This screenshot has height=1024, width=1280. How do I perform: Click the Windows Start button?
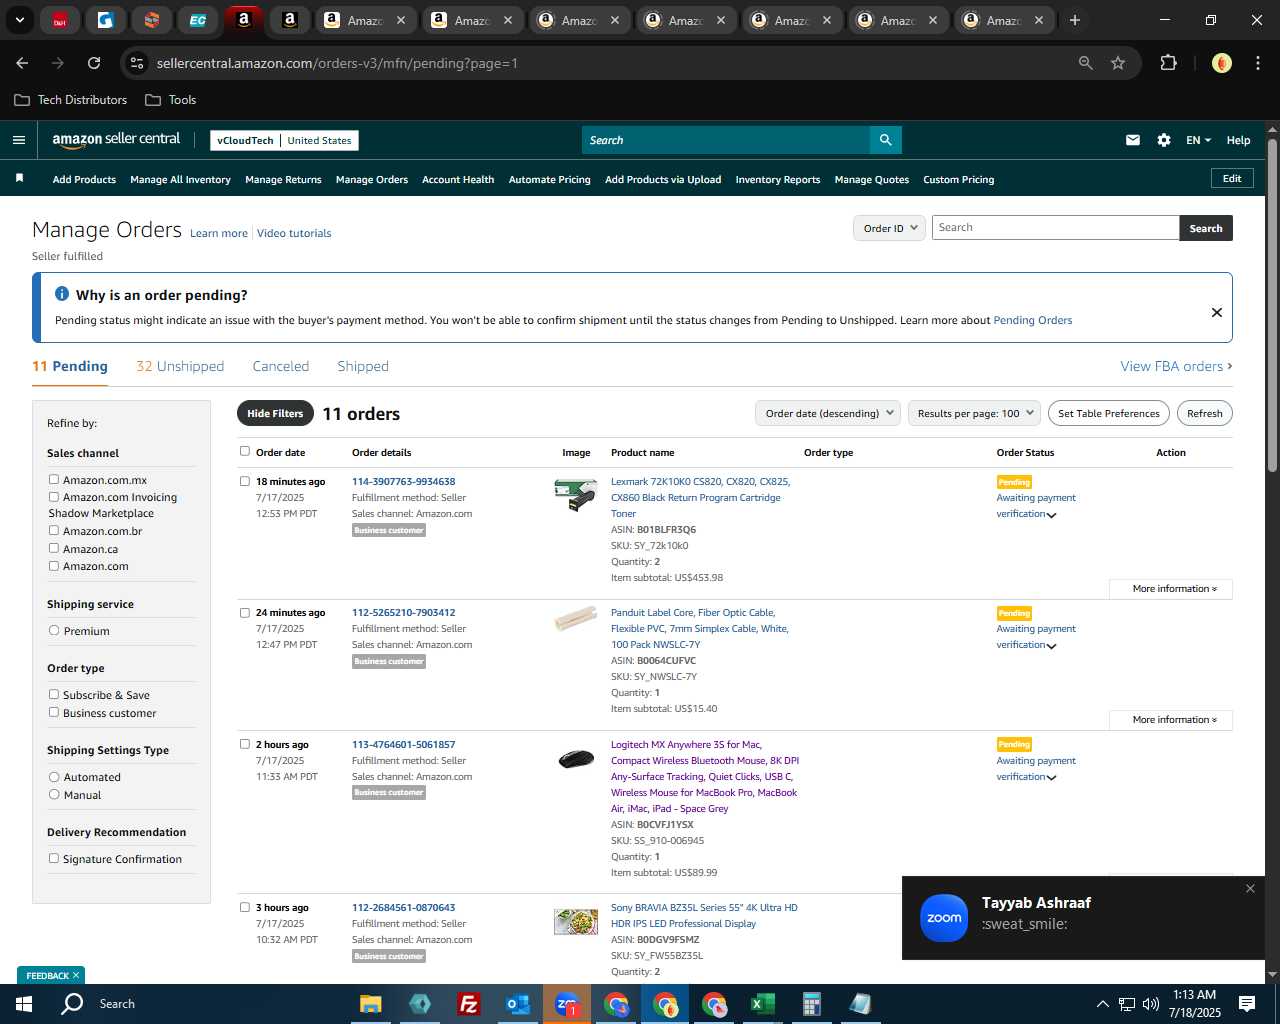click(24, 1004)
